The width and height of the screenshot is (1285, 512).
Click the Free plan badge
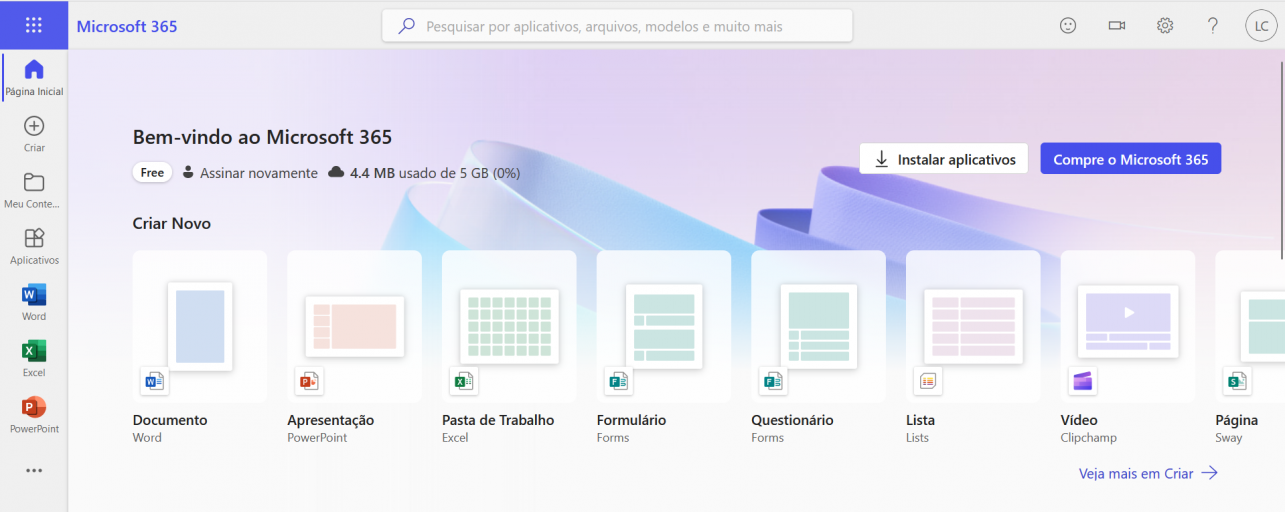(x=152, y=173)
